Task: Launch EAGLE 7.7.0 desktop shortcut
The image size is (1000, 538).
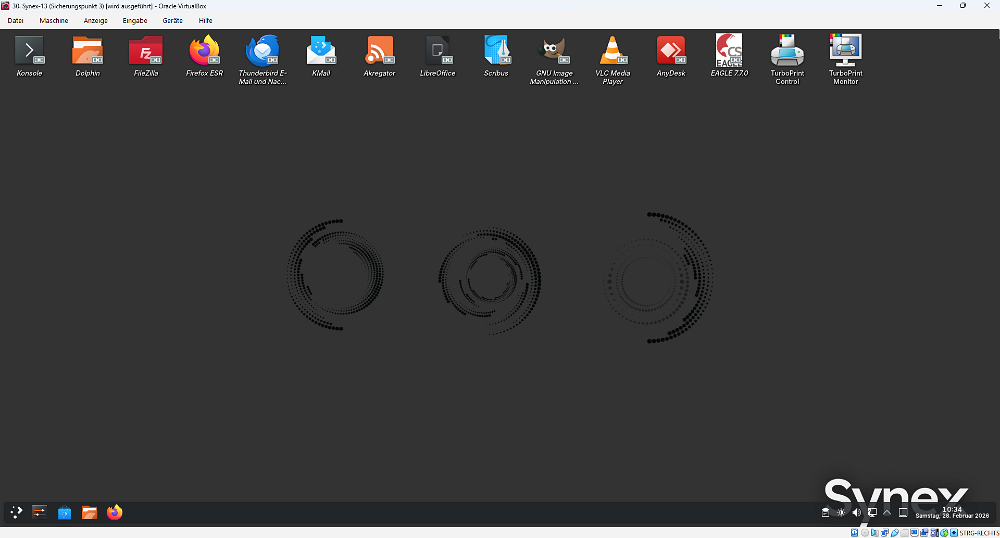Action: (x=729, y=51)
